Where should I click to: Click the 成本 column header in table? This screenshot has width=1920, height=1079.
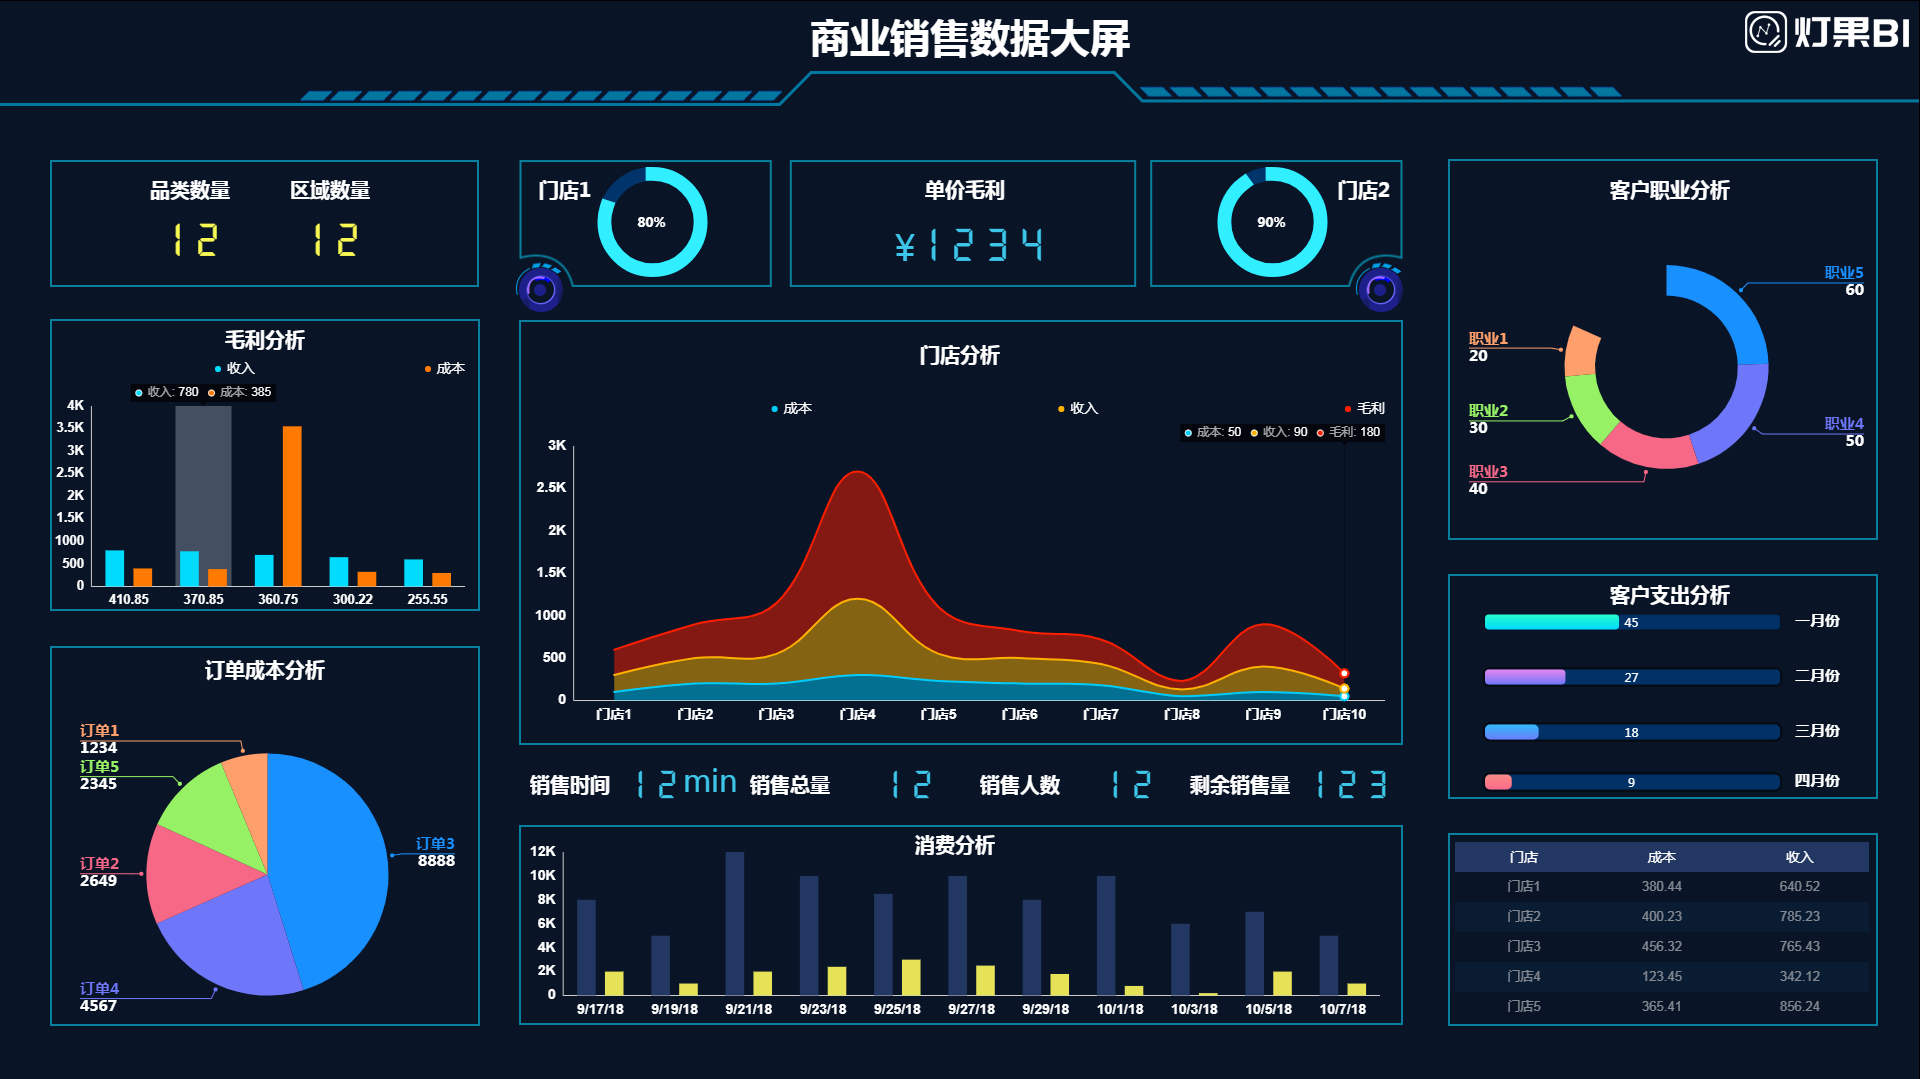pyautogui.click(x=1662, y=857)
